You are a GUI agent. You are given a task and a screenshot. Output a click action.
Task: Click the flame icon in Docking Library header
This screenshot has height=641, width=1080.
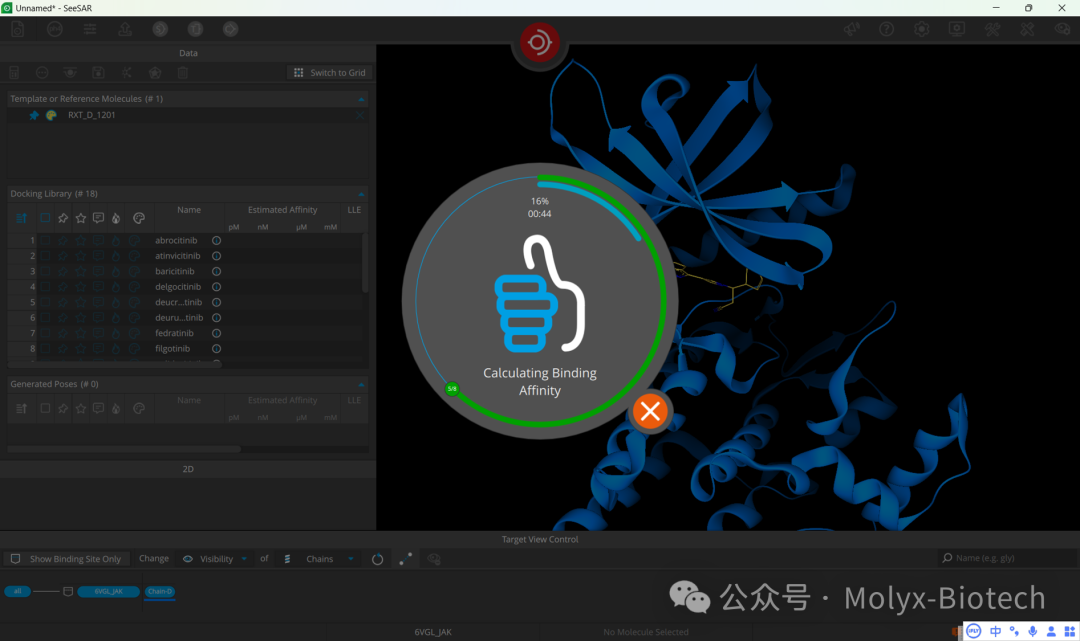(116, 218)
